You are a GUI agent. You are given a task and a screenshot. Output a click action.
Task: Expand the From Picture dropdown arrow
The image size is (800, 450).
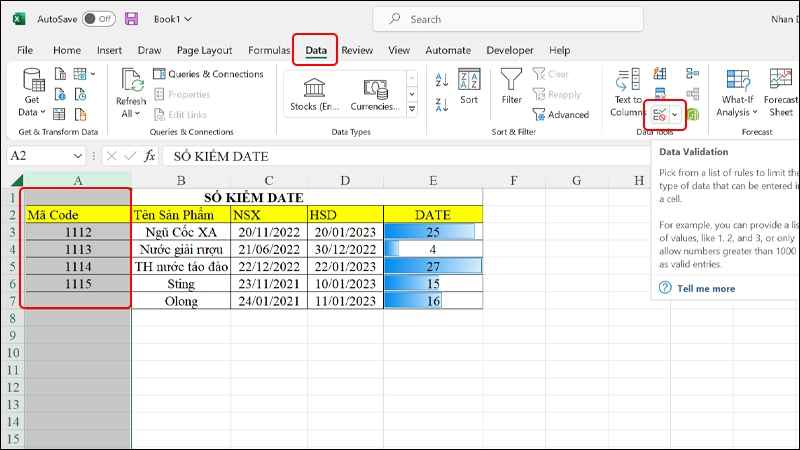pyautogui.click(x=93, y=74)
